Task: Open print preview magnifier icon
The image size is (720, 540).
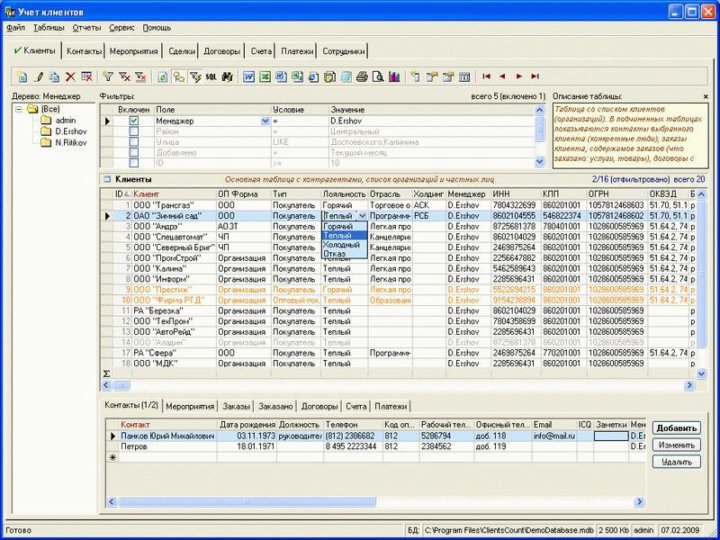Action: pyautogui.click(x=378, y=77)
